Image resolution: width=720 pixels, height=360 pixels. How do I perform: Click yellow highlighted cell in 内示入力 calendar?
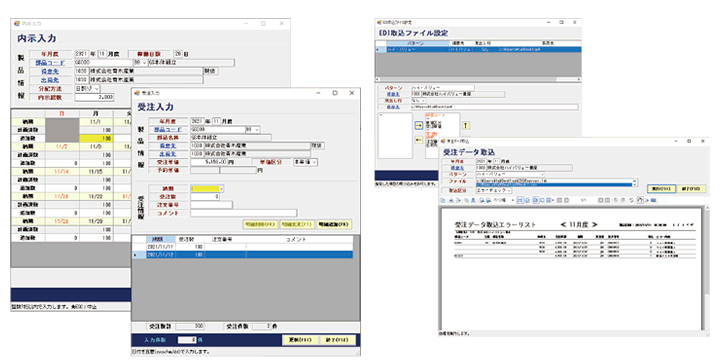coord(96,138)
